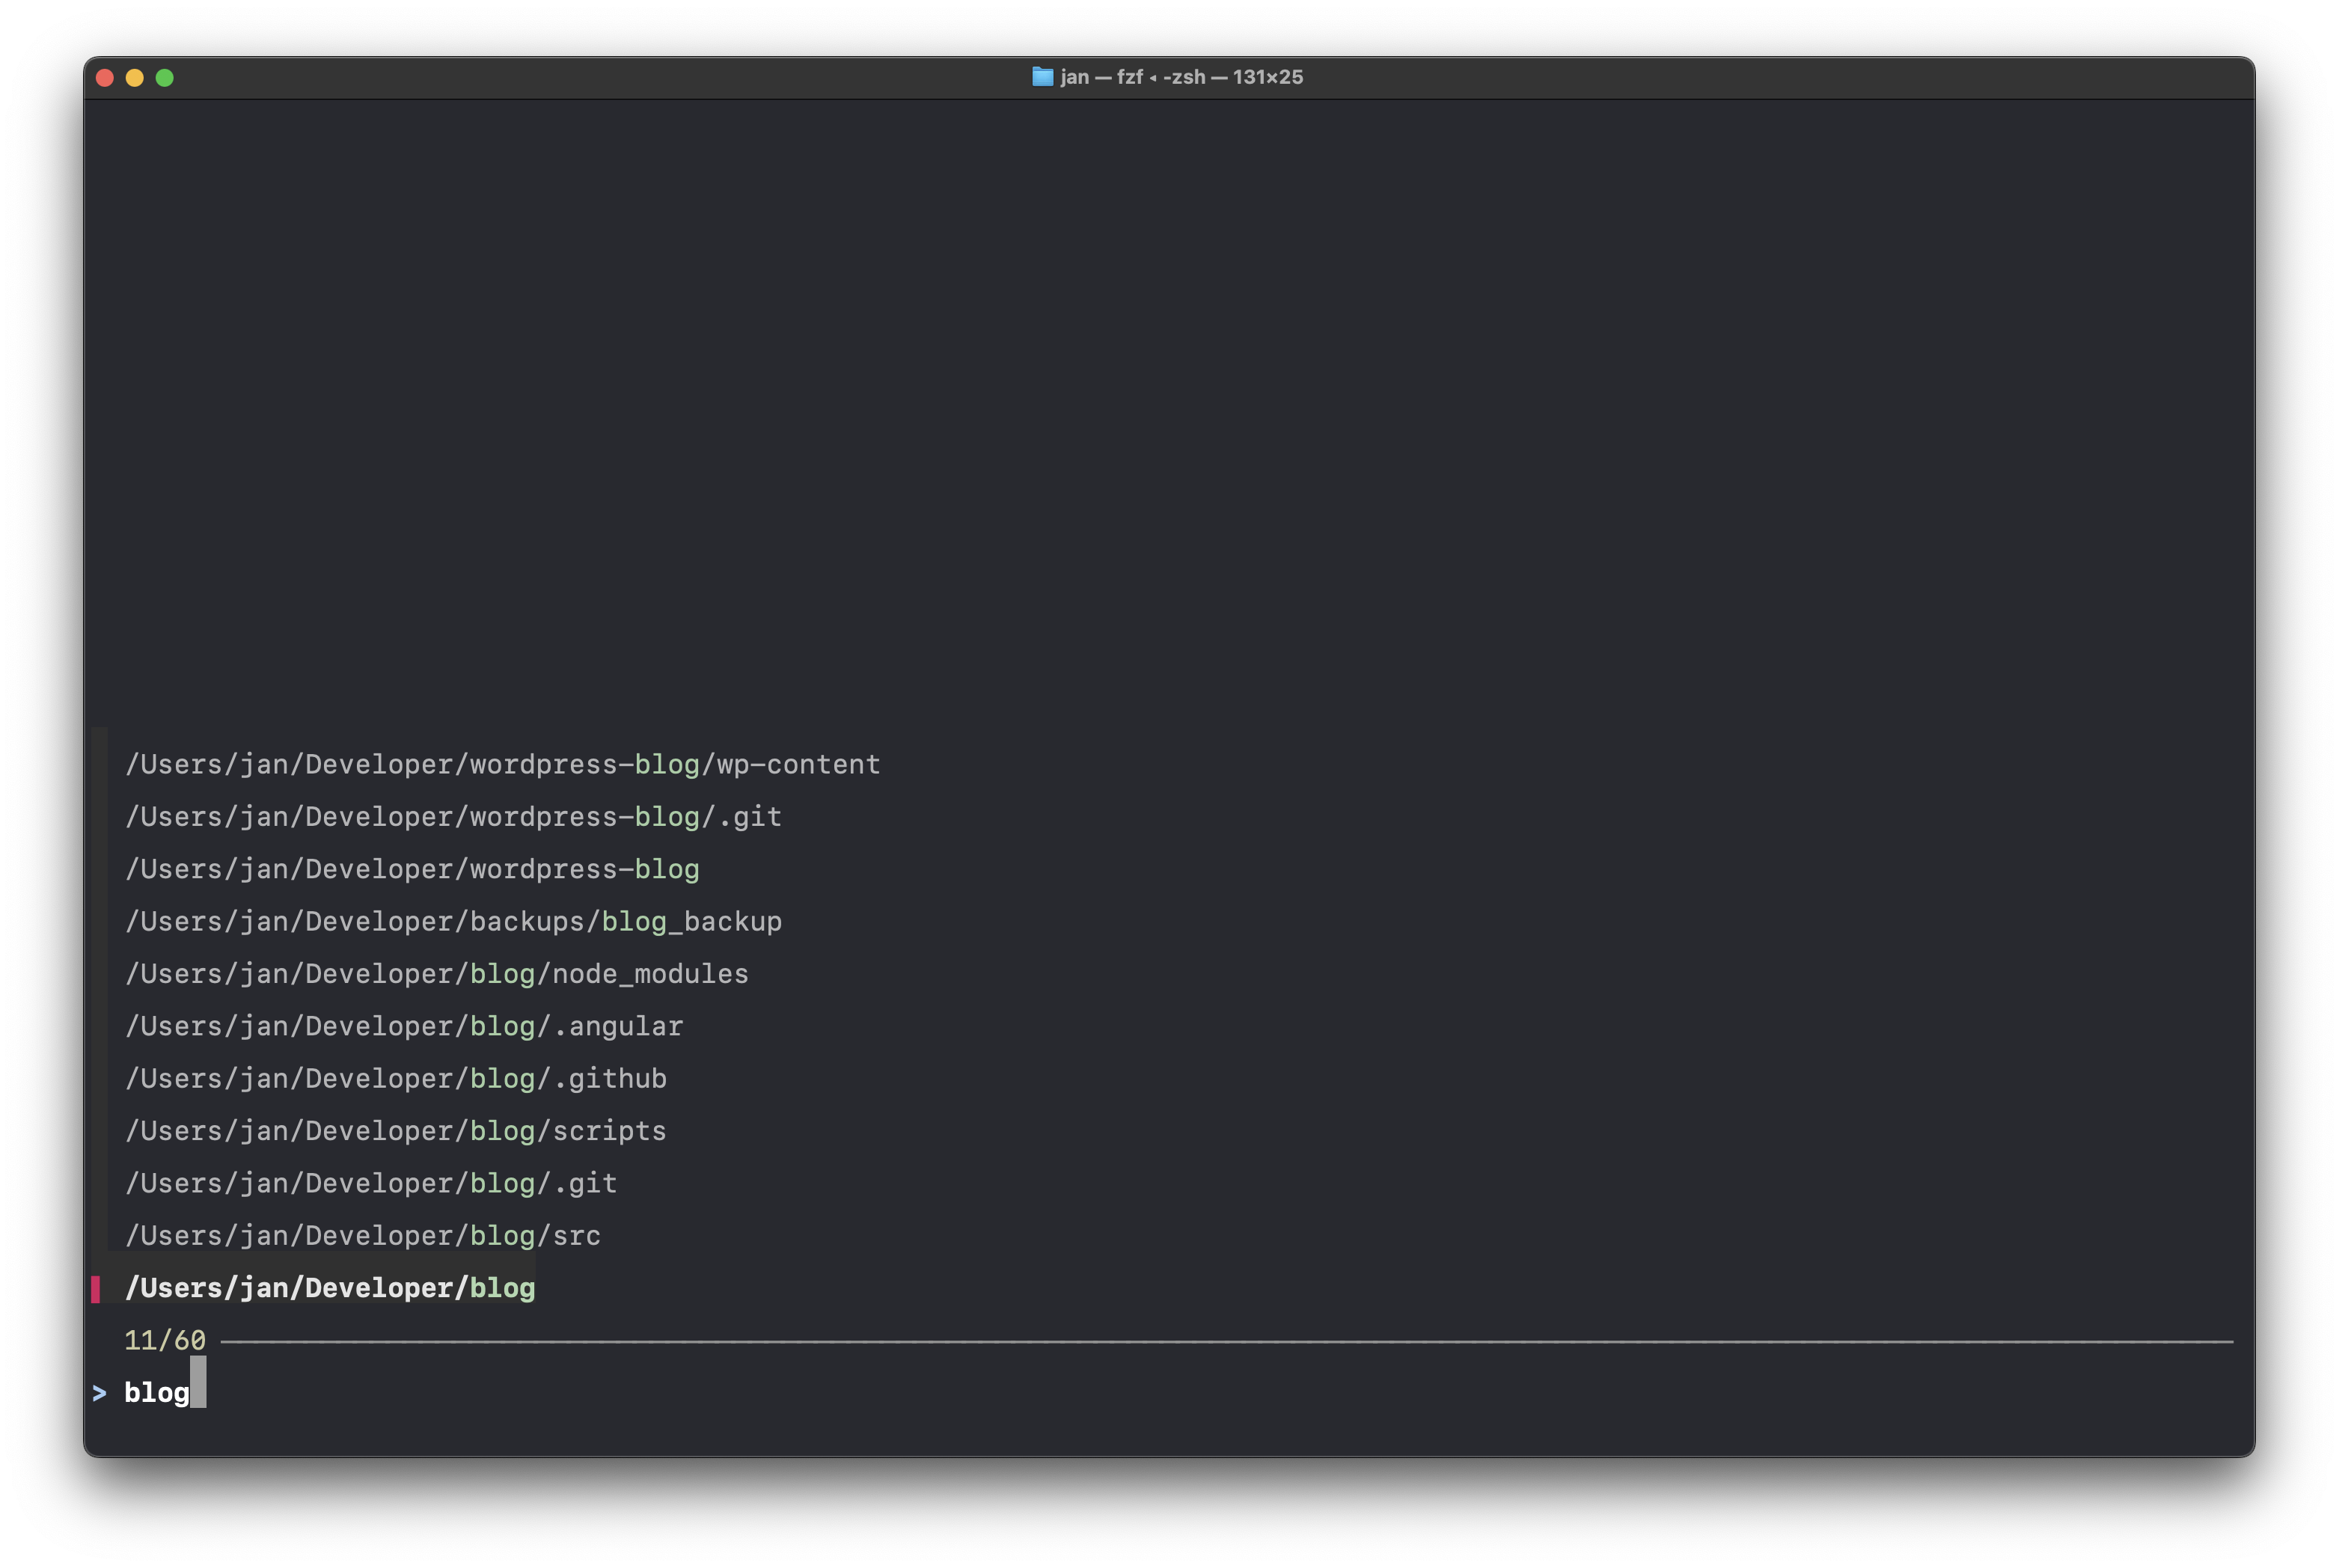2339x1568 pixels.
Task: Select the backups/blog_backup path
Action: tap(453, 921)
